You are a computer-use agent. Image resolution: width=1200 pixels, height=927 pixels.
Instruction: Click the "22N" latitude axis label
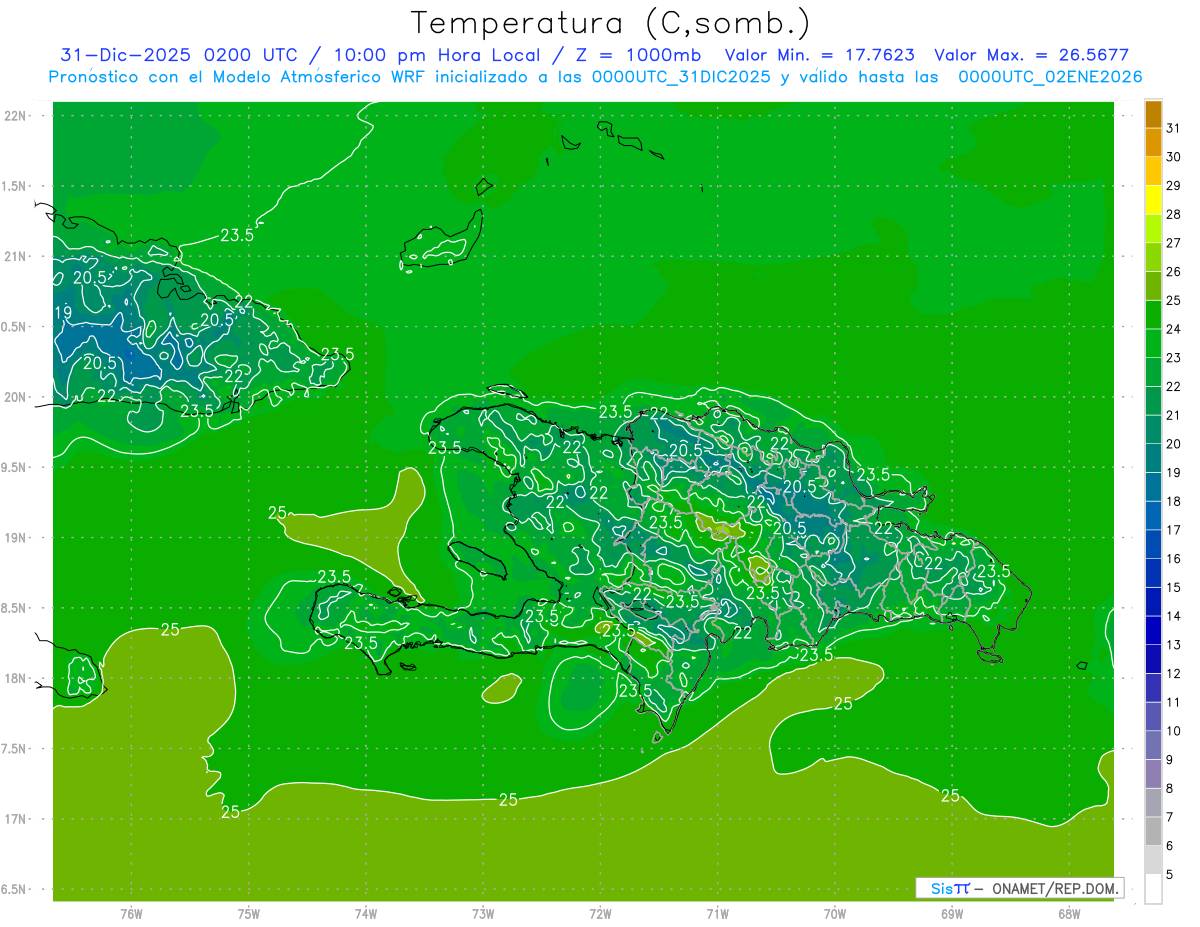16,116
